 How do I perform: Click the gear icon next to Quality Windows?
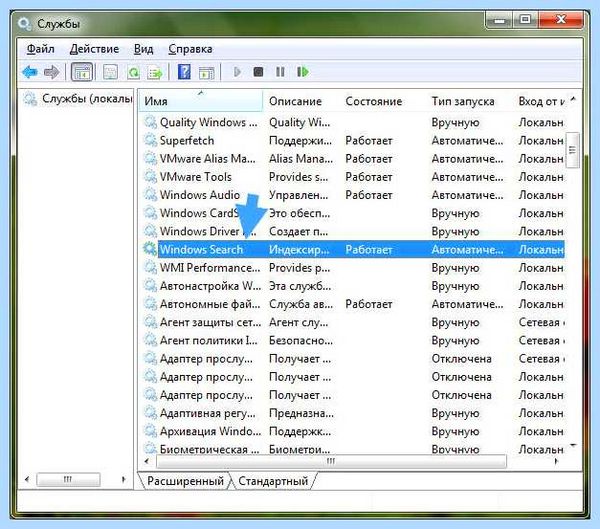[x=150, y=122]
